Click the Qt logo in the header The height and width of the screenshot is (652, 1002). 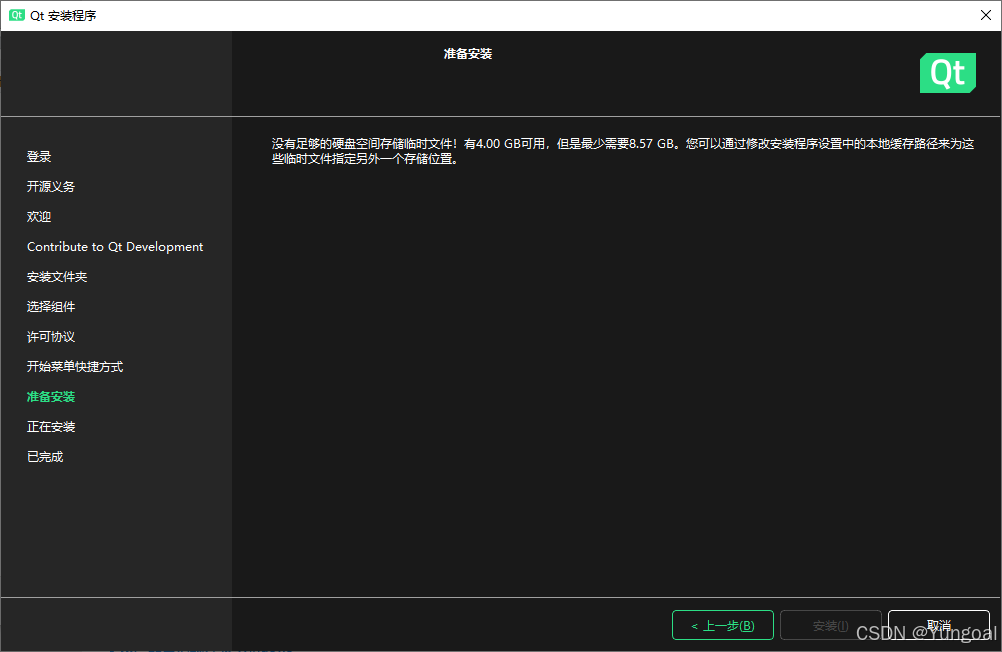[x=948, y=73]
